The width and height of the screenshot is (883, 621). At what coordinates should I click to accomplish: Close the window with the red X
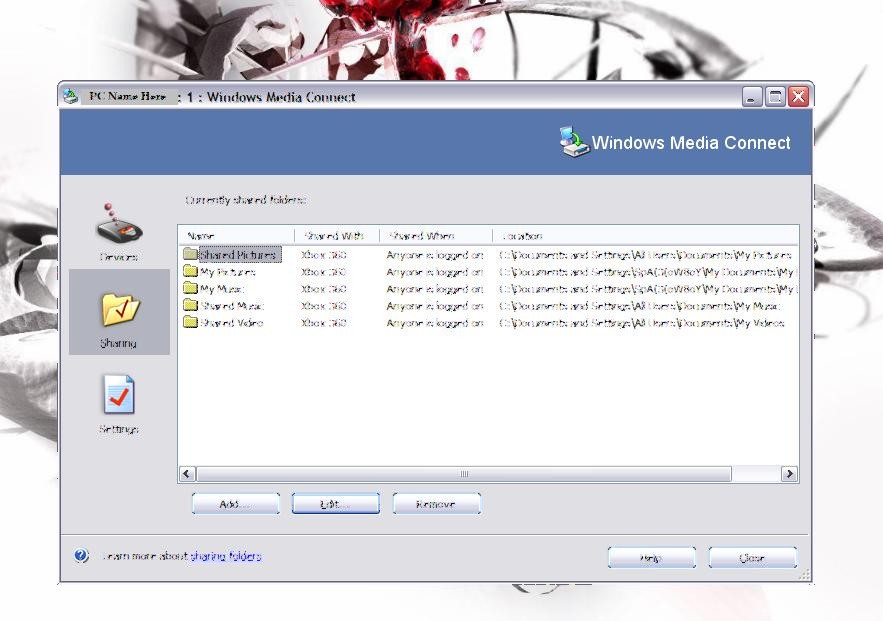[x=799, y=96]
